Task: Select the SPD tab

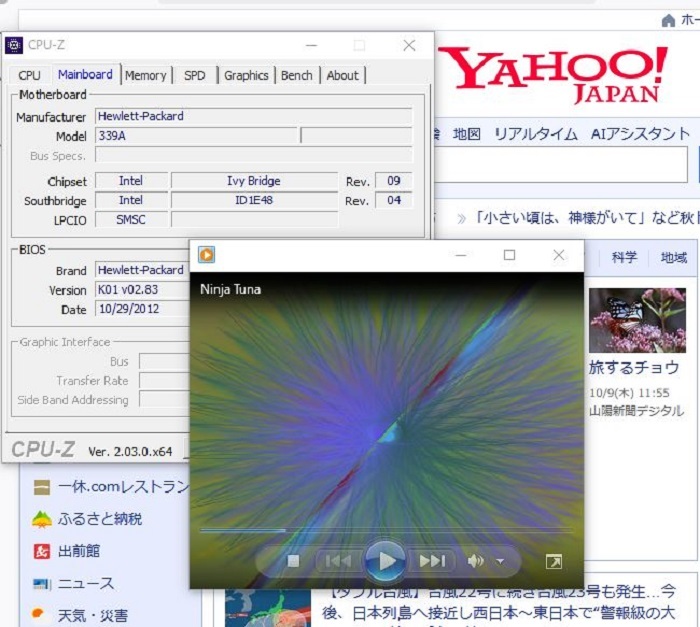Action: (x=195, y=75)
